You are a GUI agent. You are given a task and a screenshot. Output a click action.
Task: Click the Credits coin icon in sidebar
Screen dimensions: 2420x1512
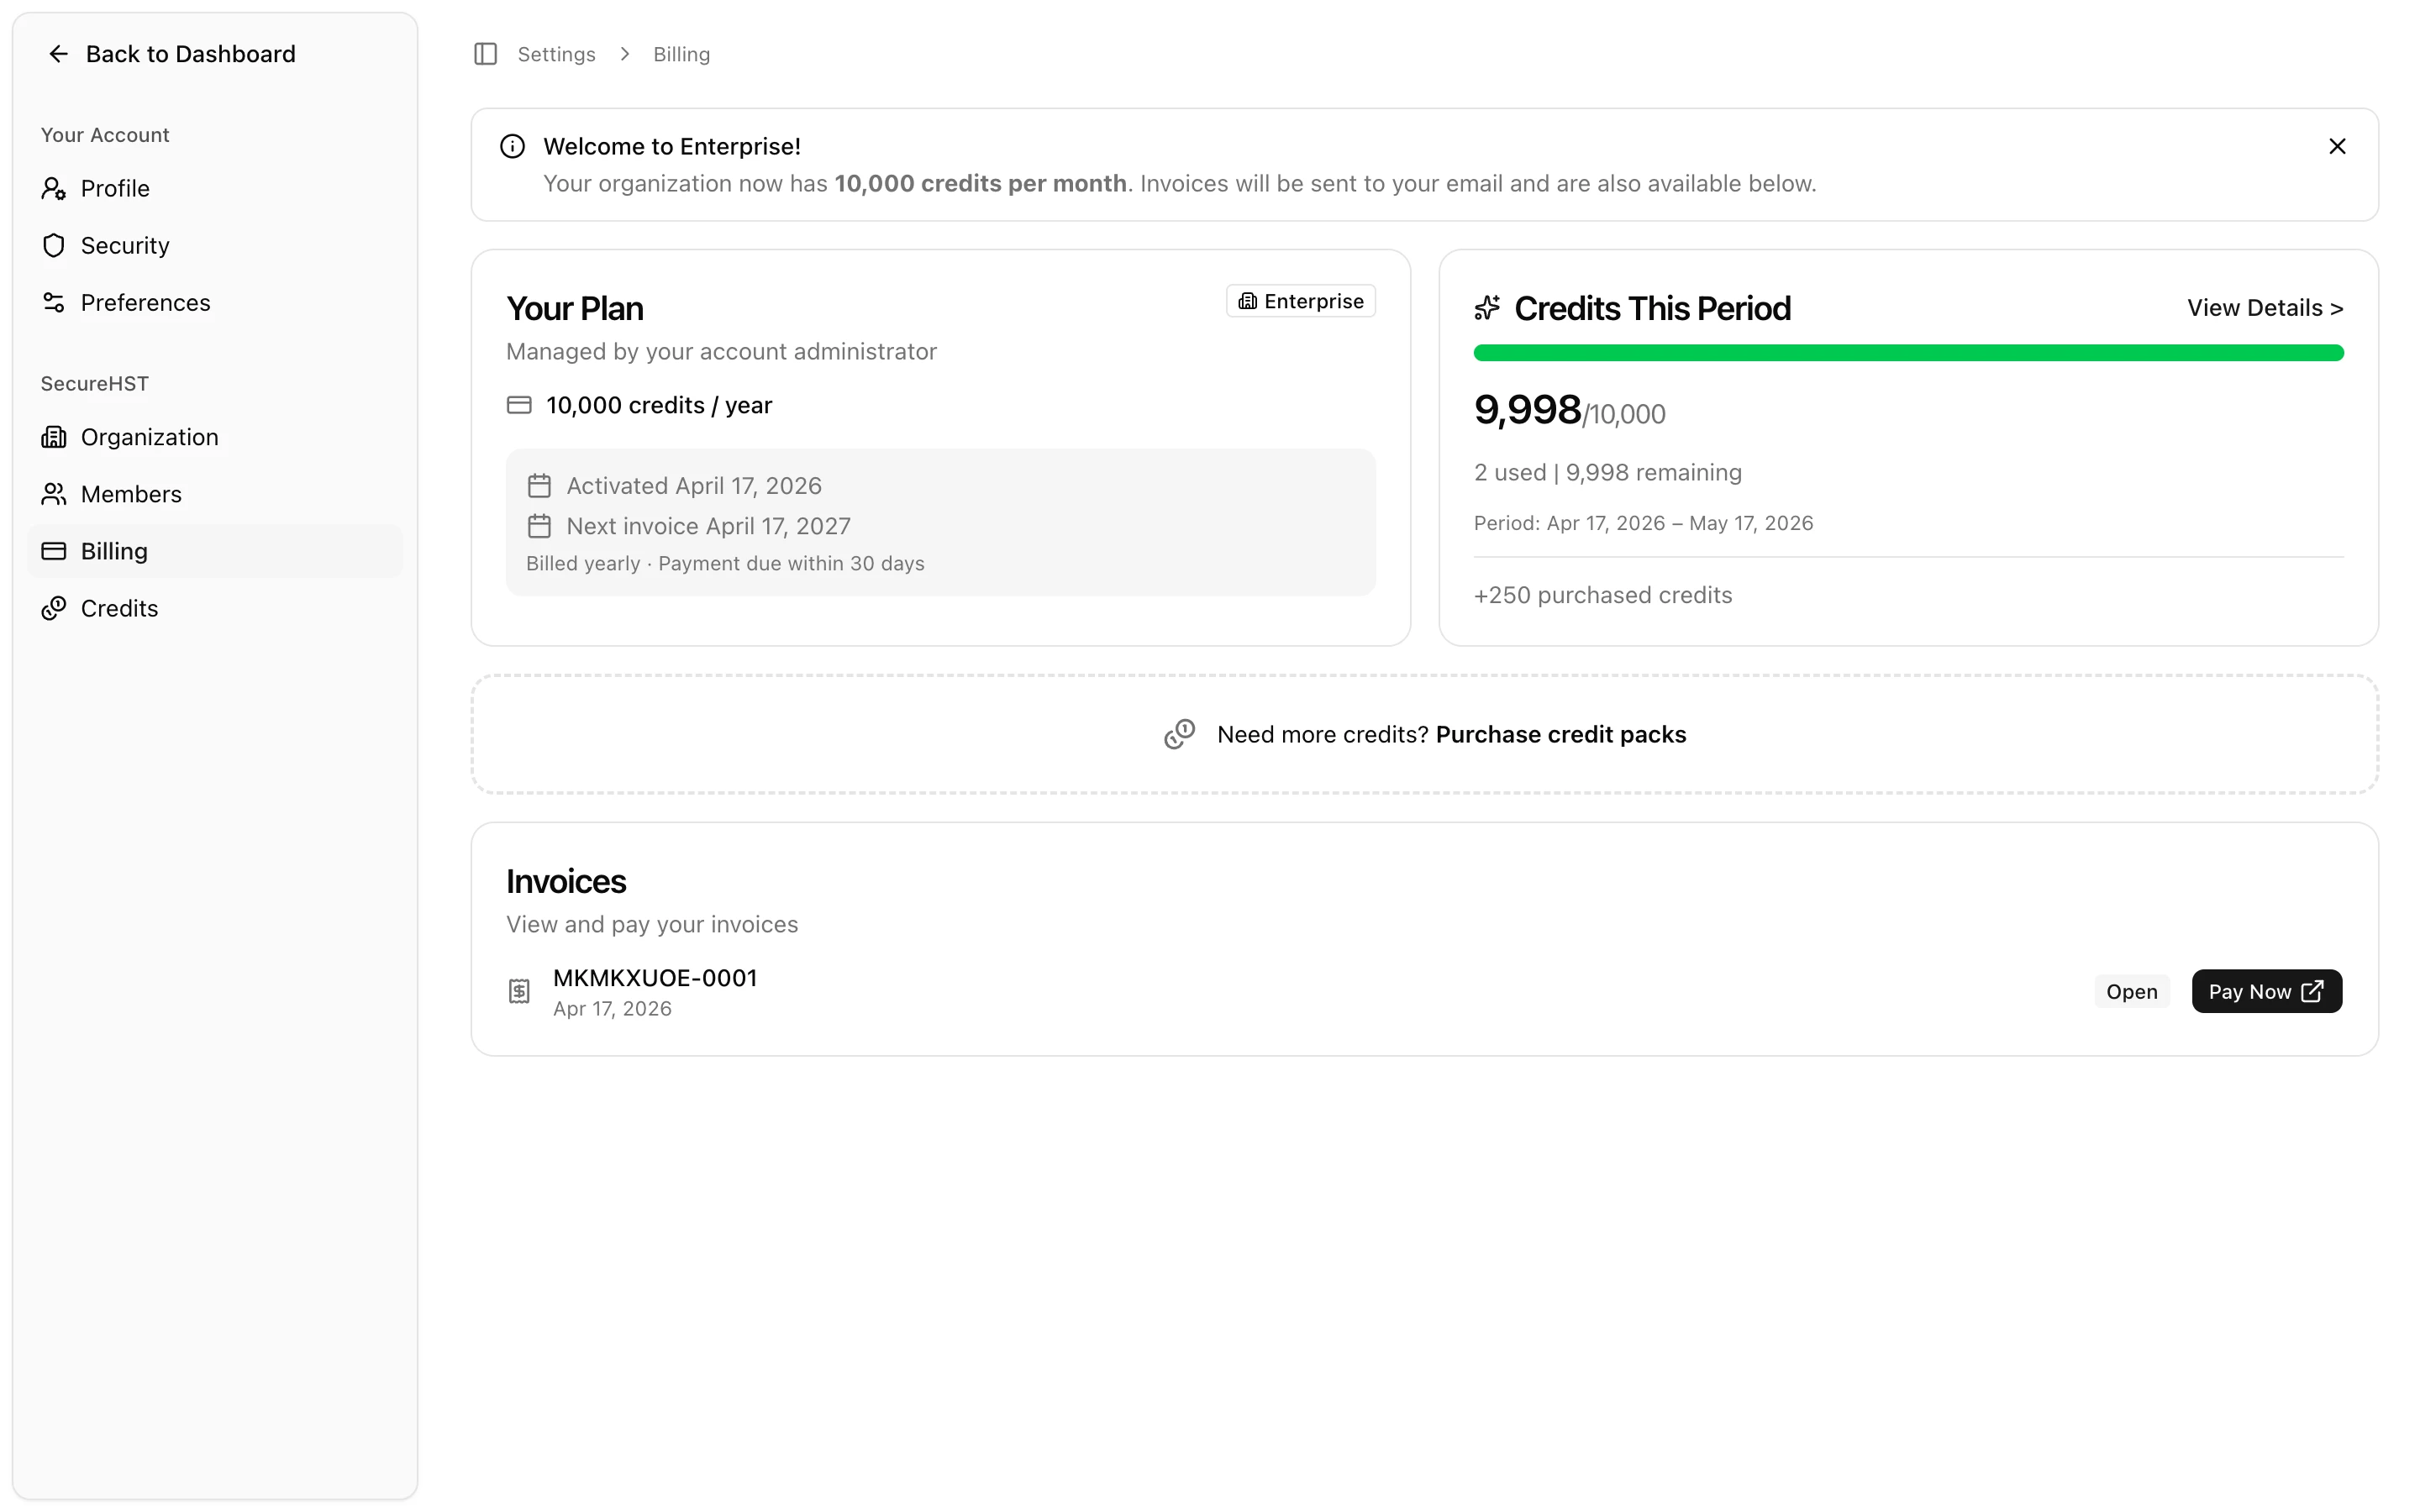[54, 609]
